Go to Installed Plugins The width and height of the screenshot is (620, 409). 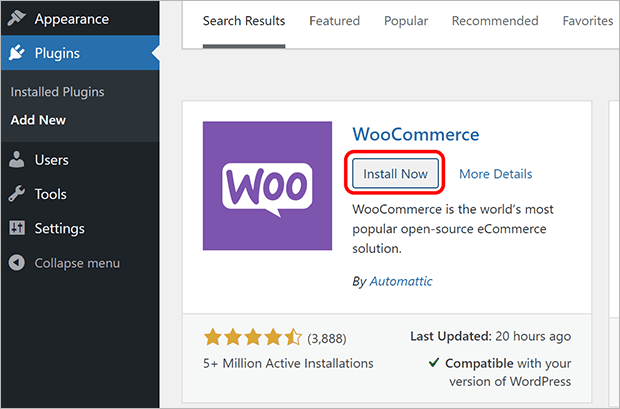tap(57, 92)
